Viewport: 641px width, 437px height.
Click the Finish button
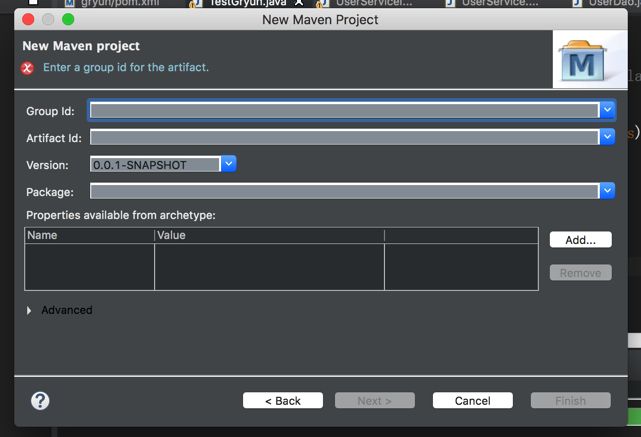tap(571, 401)
